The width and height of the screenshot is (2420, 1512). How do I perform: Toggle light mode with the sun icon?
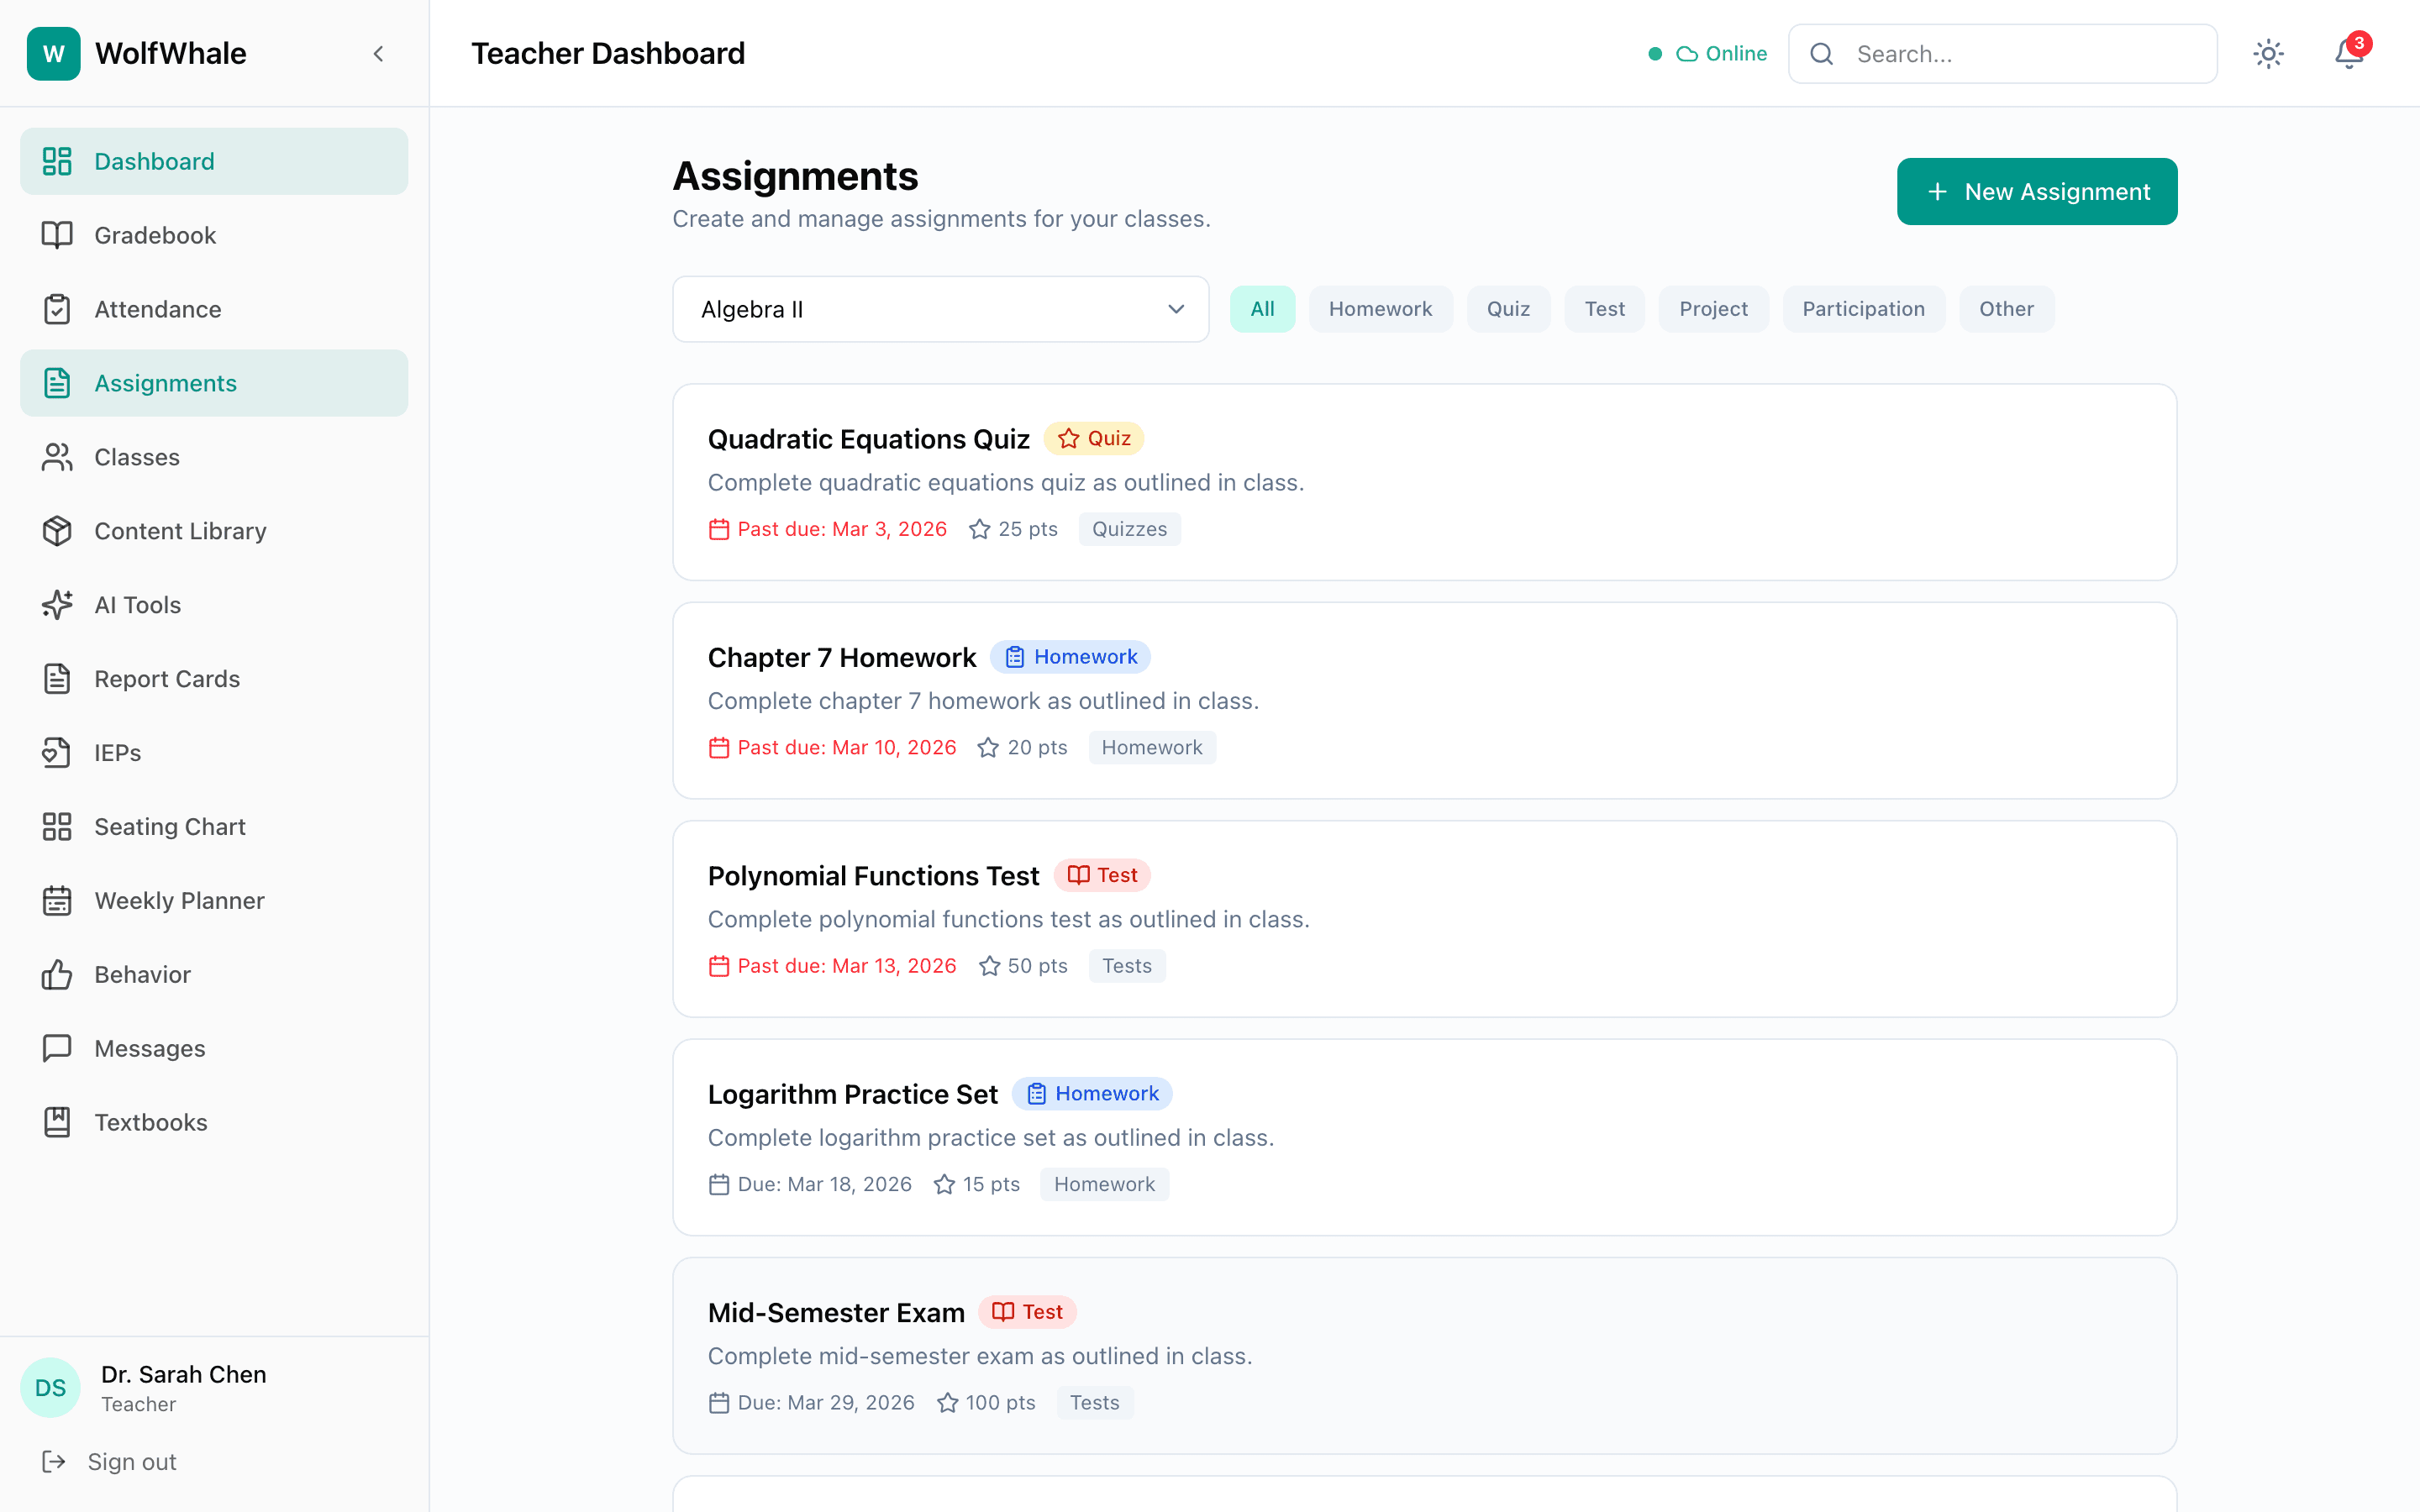(2269, 53)
